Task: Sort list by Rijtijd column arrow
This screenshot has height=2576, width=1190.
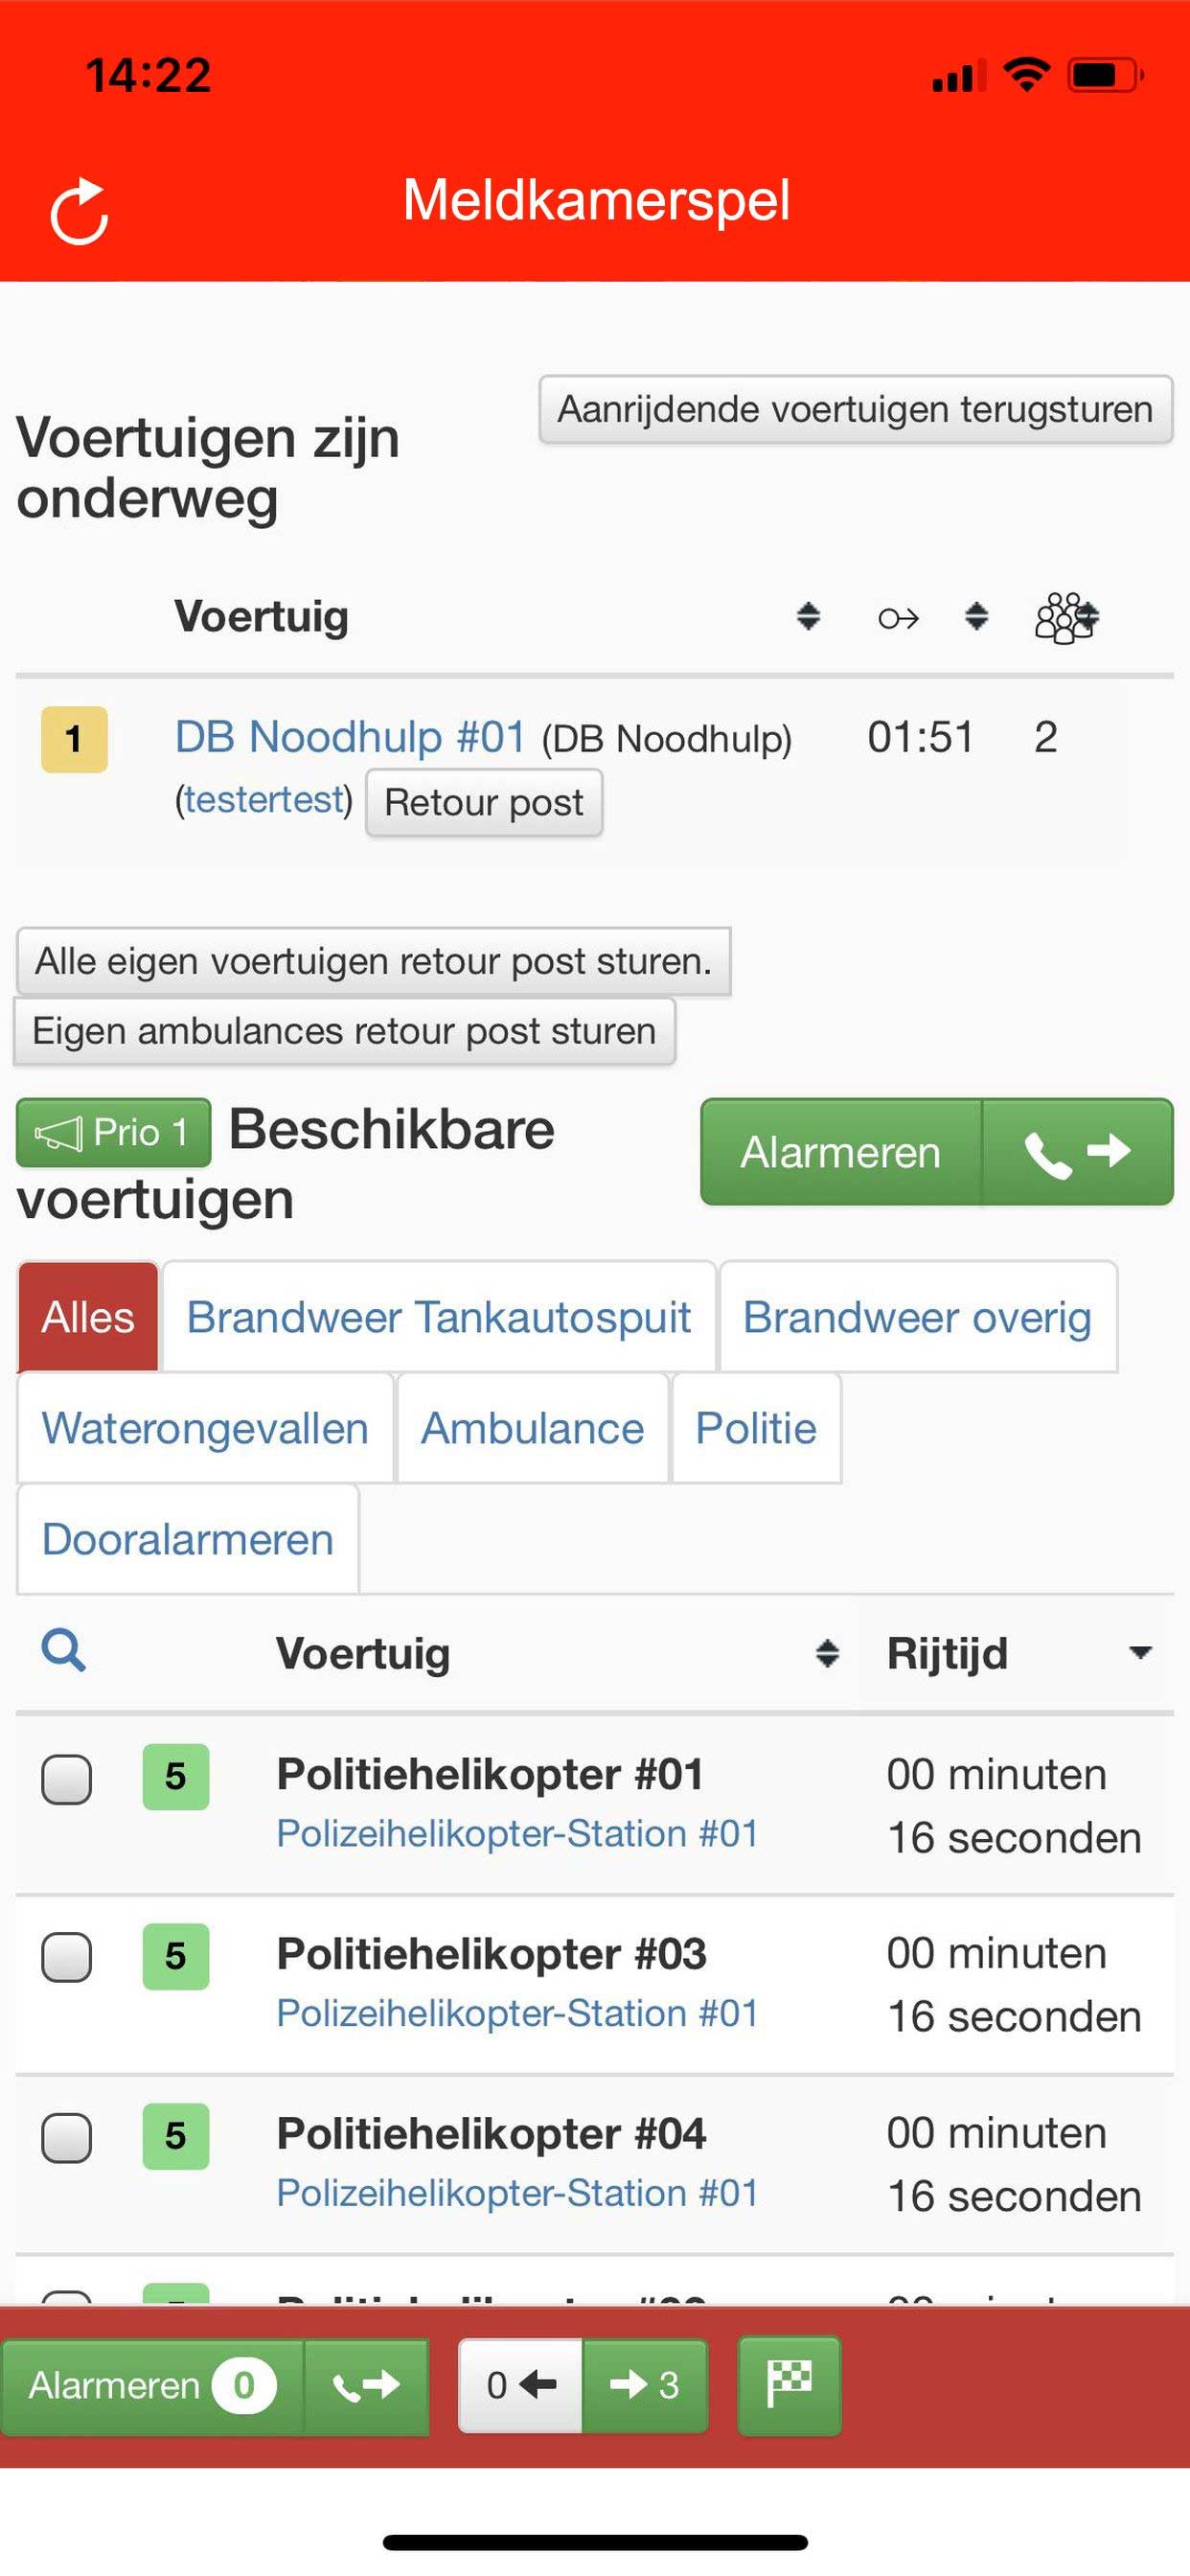Action: [x=1139, y=1652]
